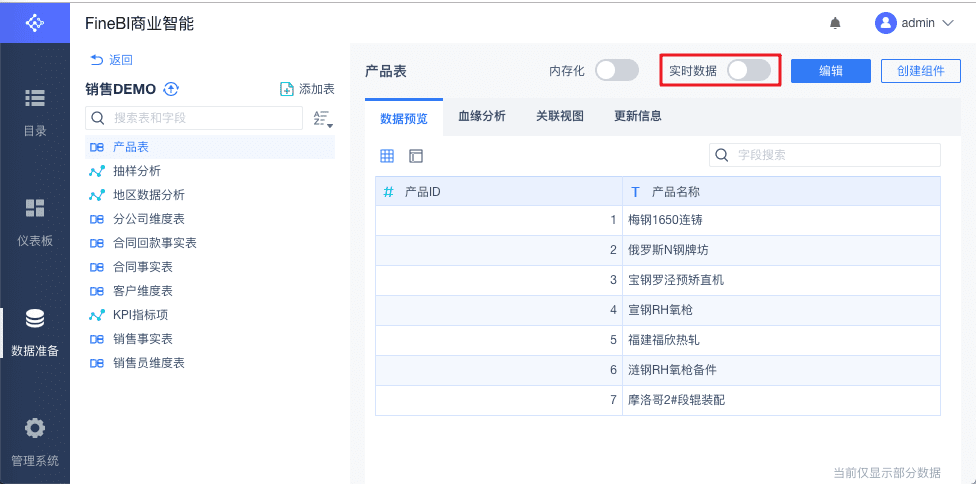Toggle the 内存化 switch
Image resolution: width=976 pixels, height=484 pixels.
616,71
